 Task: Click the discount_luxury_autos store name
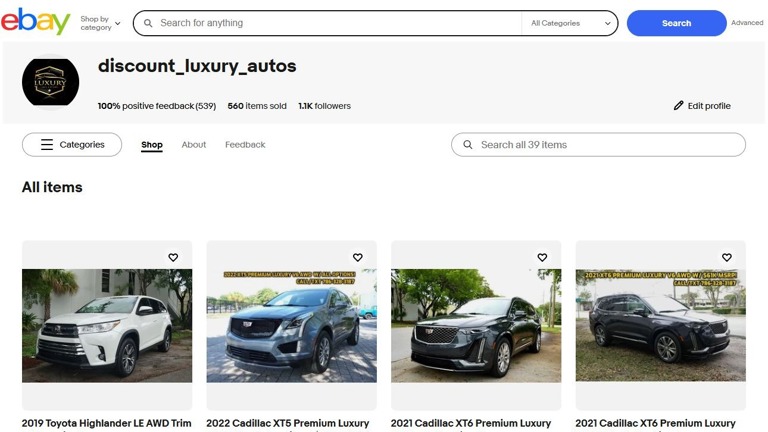pos(197,66)
